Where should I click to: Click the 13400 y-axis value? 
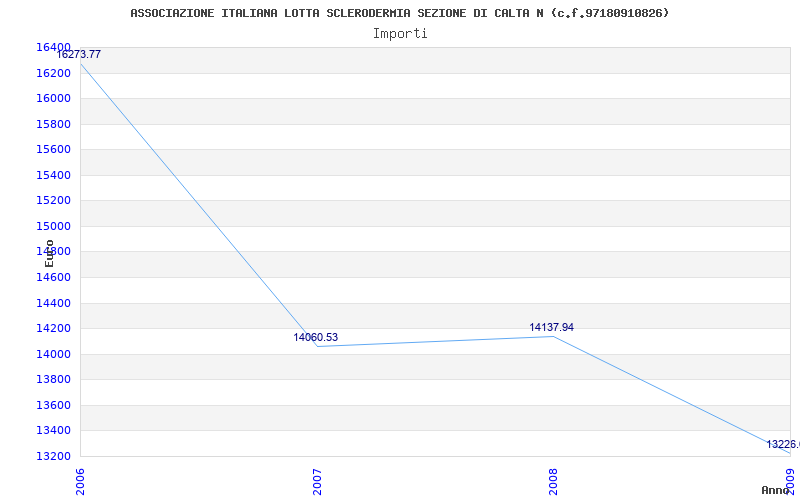[x=53, y=431]
